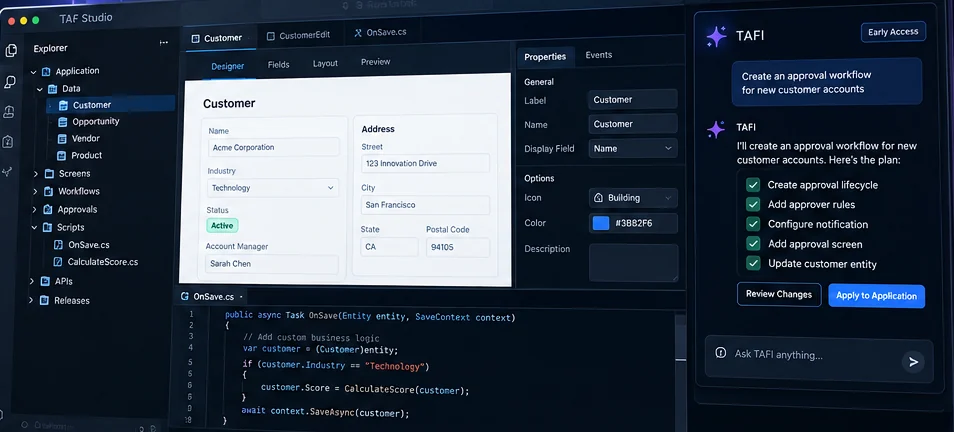Collapse the Data tree node
The image size is (954, 432).
[x=40, y=89]
